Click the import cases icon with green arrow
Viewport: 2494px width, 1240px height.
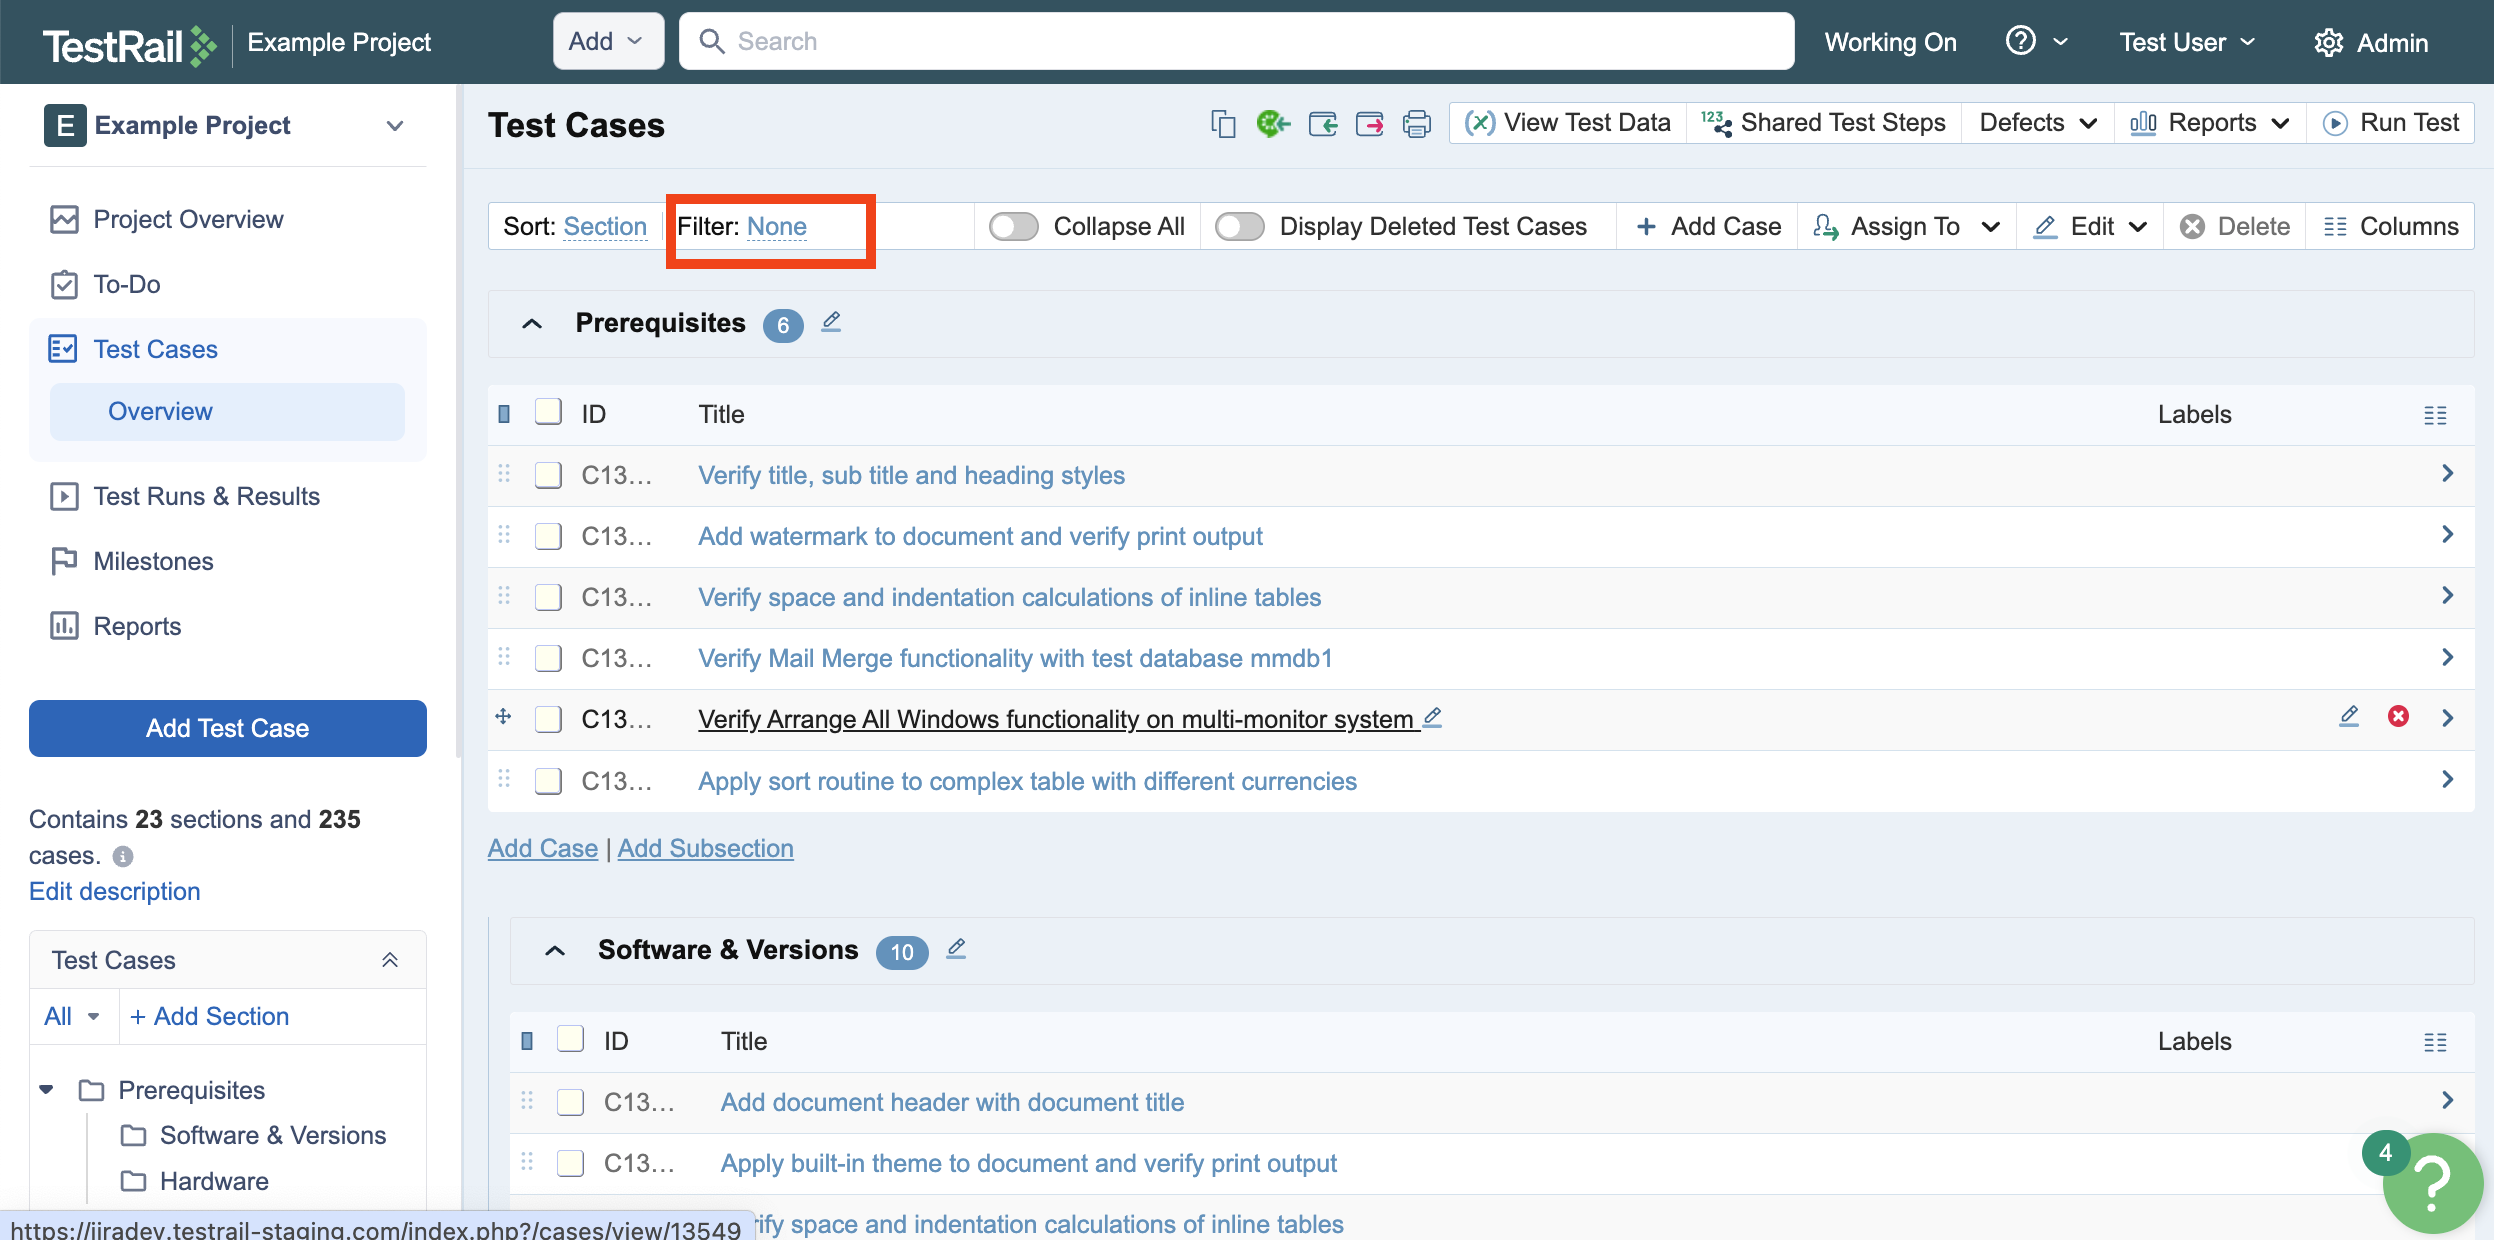pos(1322,124)
